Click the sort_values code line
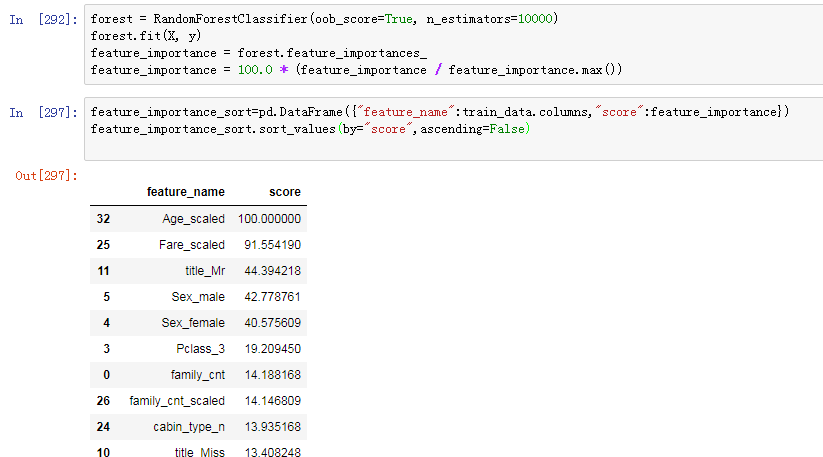Screen dimensions: 823x457 pos(310,129)
